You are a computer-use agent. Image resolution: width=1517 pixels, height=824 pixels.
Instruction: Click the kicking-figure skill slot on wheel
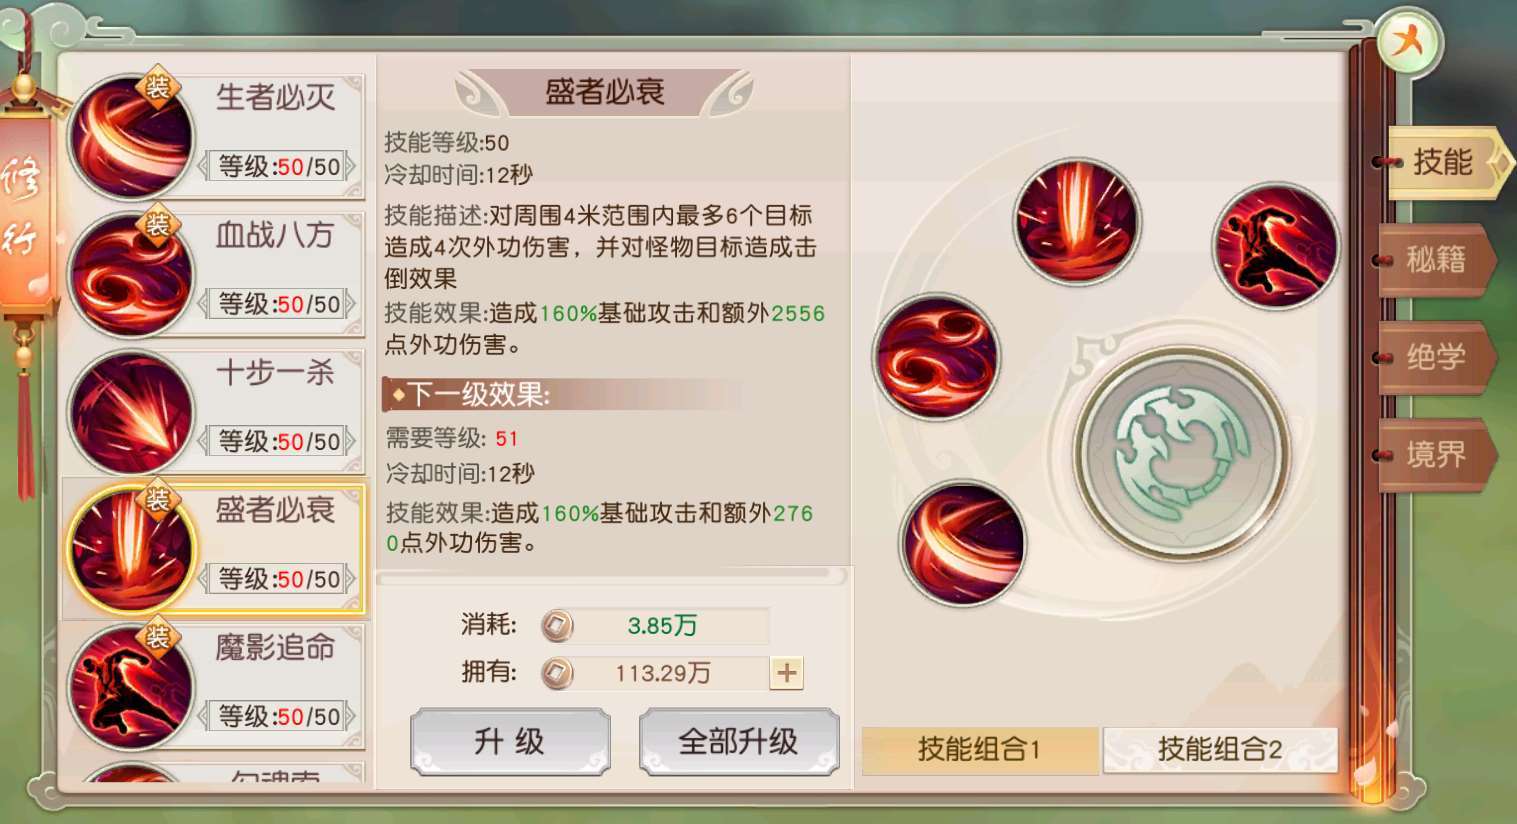point(1275,245)
